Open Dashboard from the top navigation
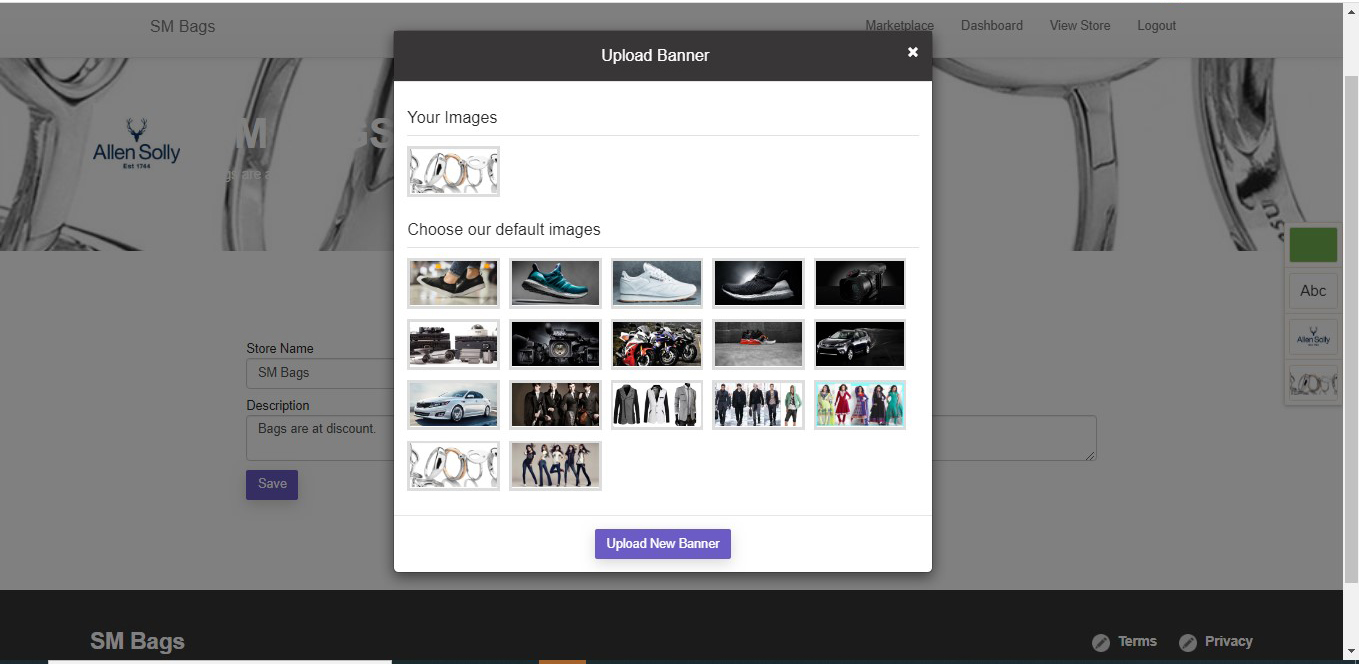 pyautogui.click(x=991, y=26)
